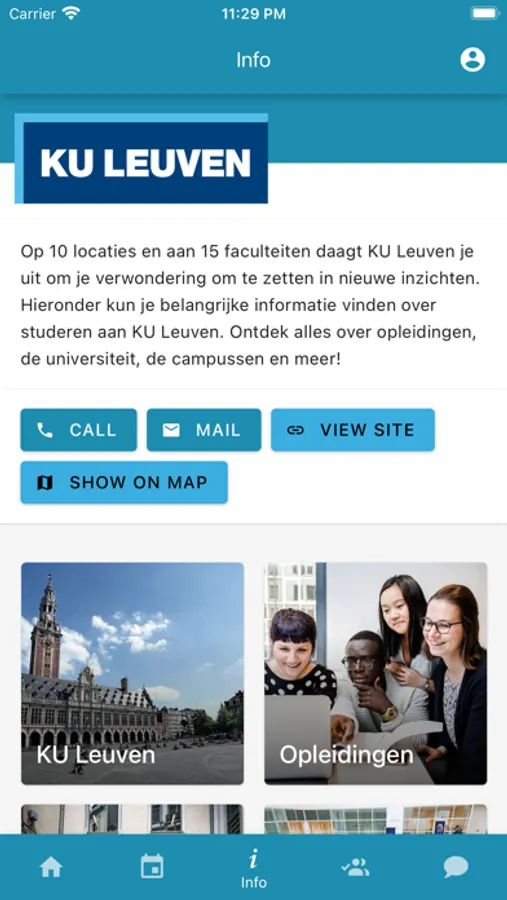Screen dimensions: 507x900
Task: Click the KU LEUVEN logo banner
Action: coord(141,158)
